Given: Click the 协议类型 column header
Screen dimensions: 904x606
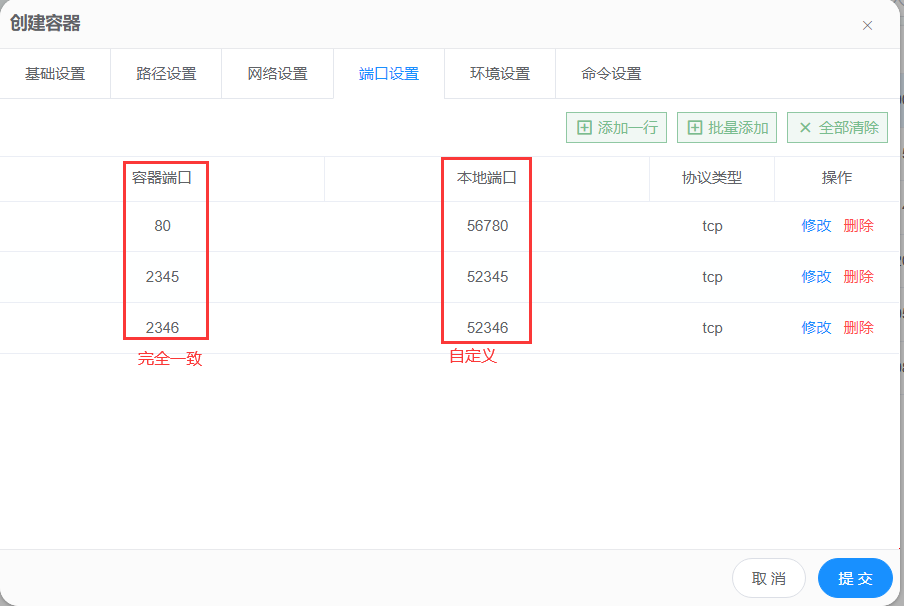Looking at the screenshot, I should pyautogui.click(x=712, y=178).
